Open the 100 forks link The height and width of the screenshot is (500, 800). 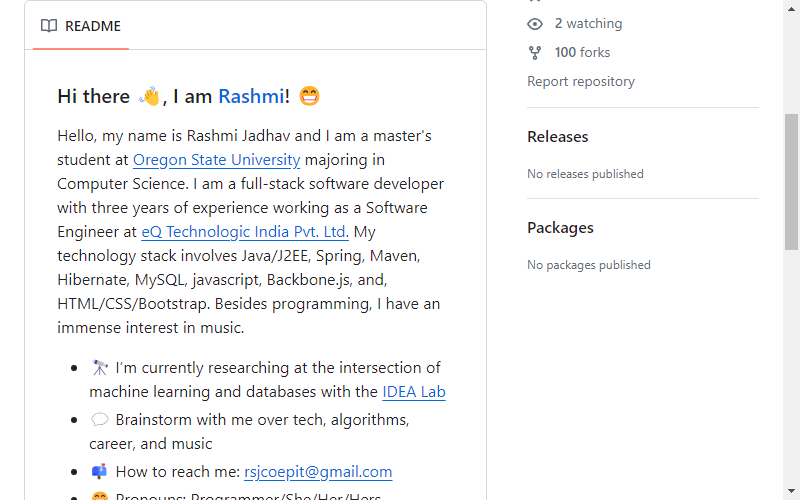click(582, 53)
